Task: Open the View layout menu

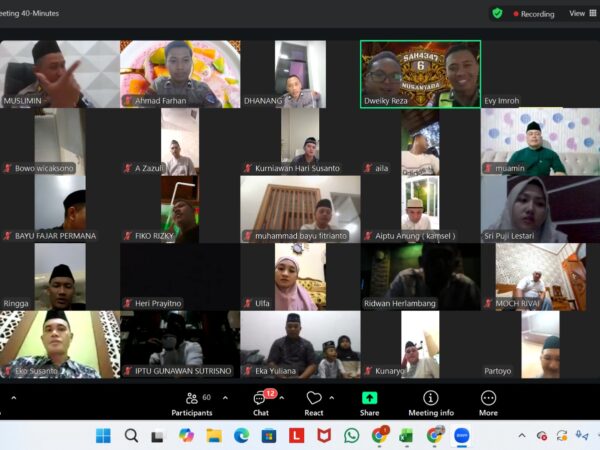Action: [579, 14]
